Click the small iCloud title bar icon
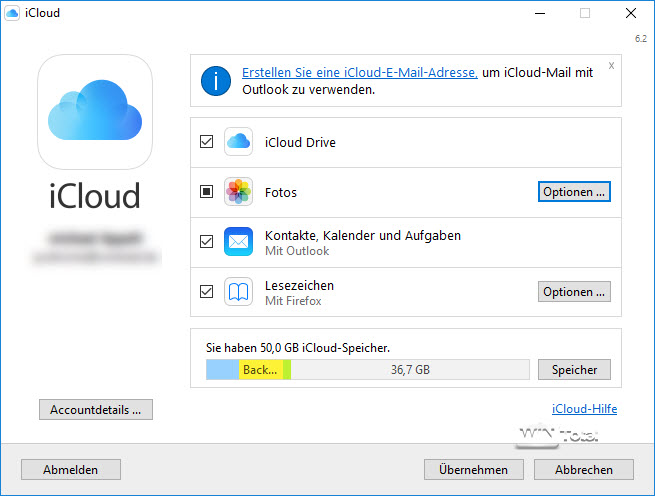 12,13
